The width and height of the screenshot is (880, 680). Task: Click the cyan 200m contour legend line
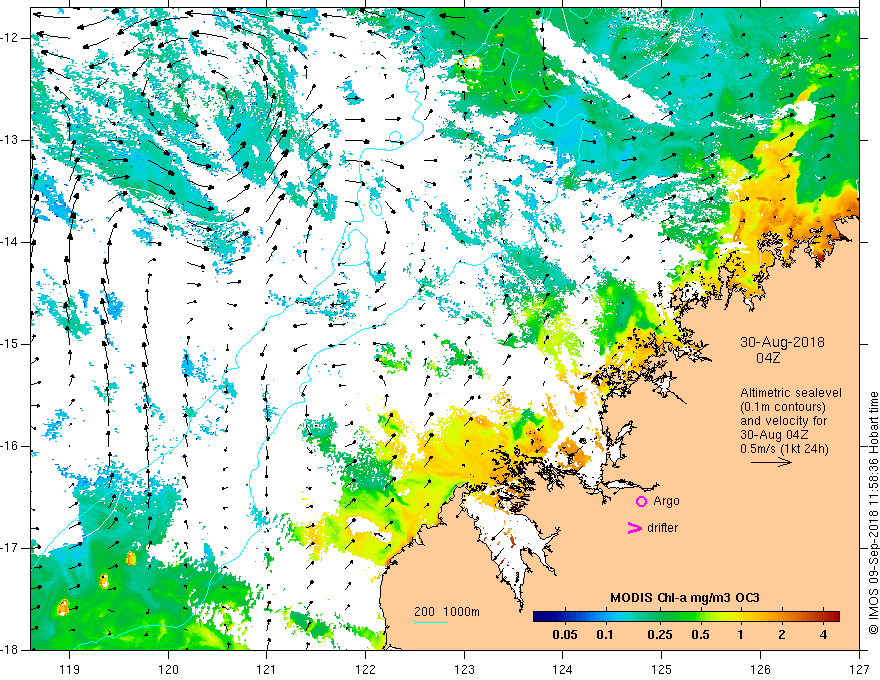430,622
